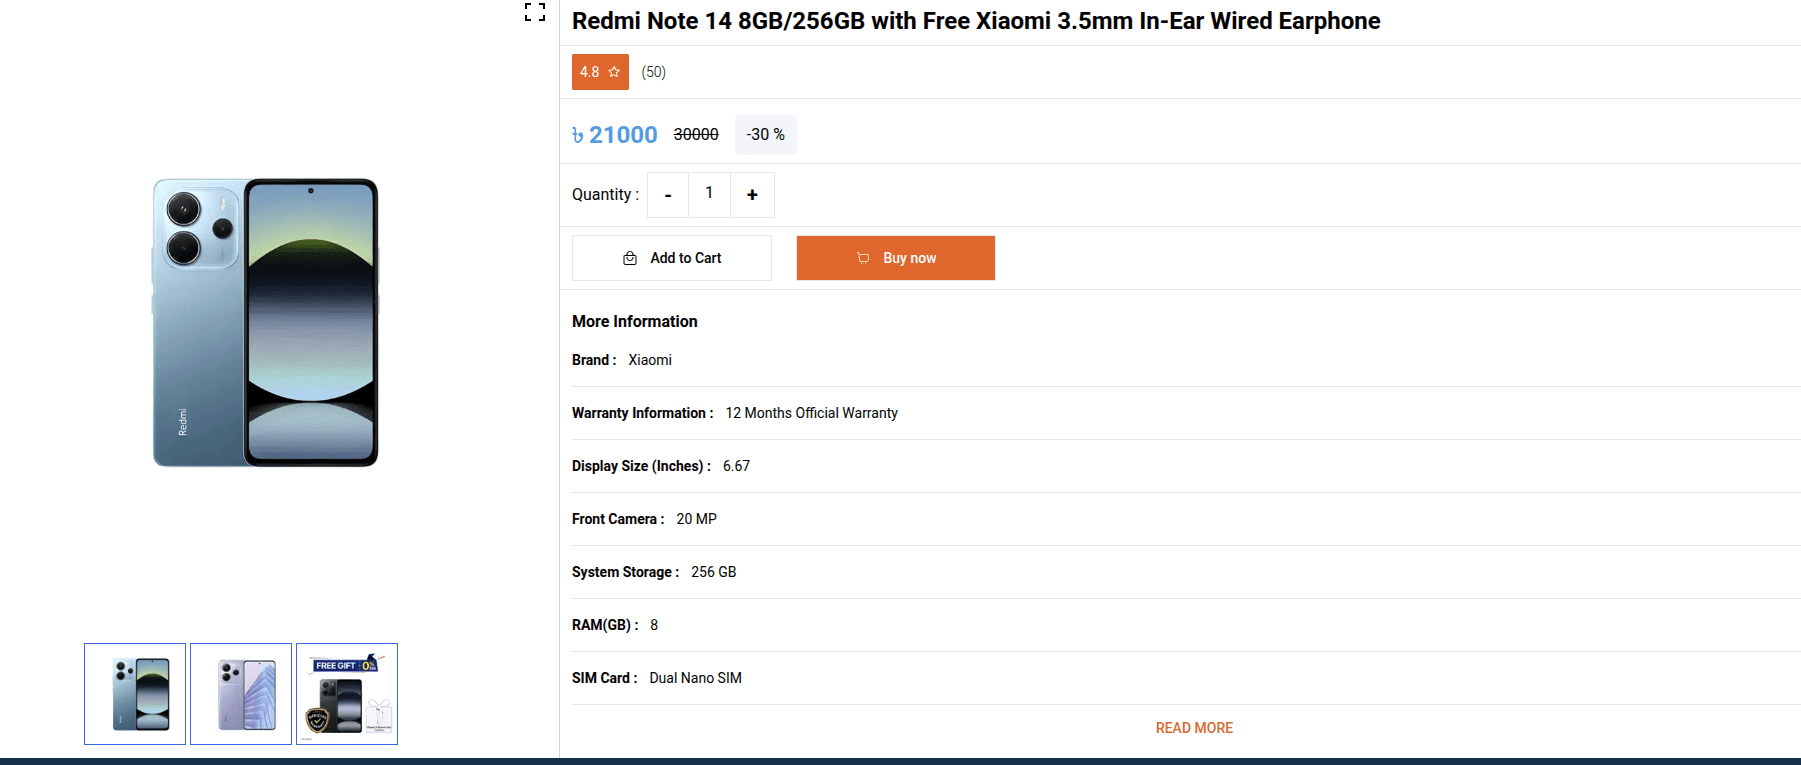Click the Taka currency symbol before 21000
The height and width of the screenshot is (765, 1801).
(x=576, y=134)
